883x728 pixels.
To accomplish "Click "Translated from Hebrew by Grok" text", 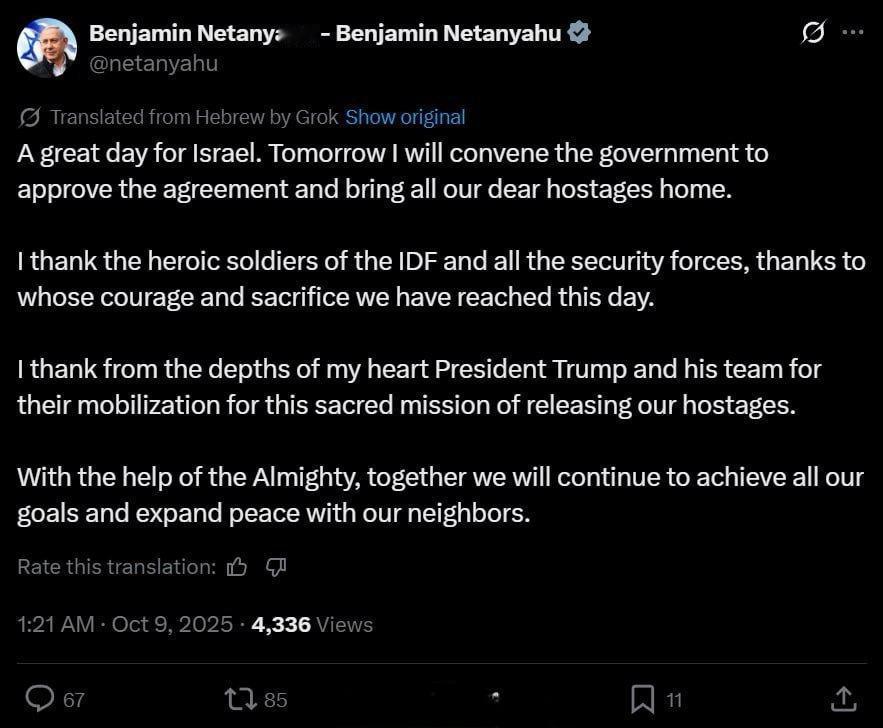I will [x=194, y=117].
